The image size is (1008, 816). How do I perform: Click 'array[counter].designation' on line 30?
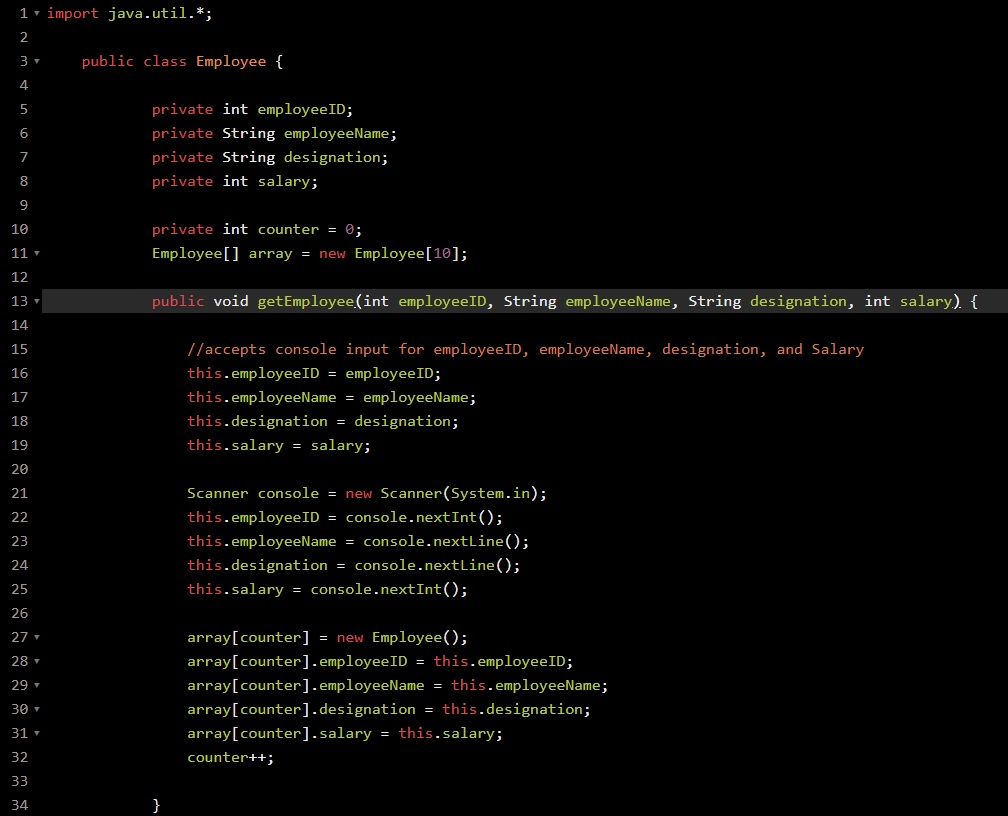coord(302,709)
